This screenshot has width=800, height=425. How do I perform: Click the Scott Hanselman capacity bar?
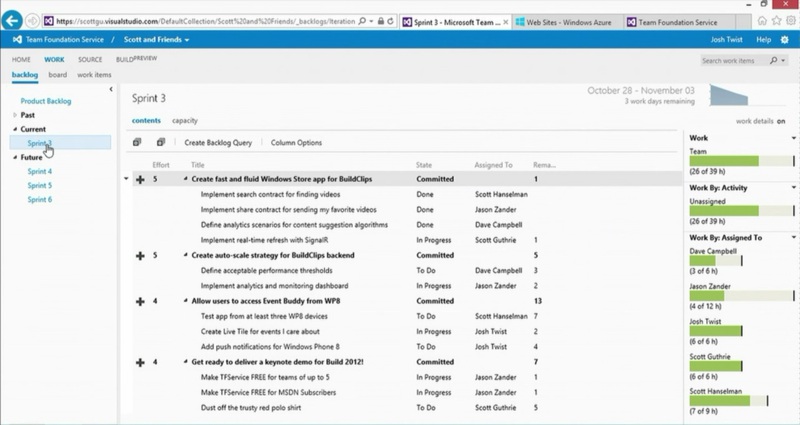click(x=729, y=401)
